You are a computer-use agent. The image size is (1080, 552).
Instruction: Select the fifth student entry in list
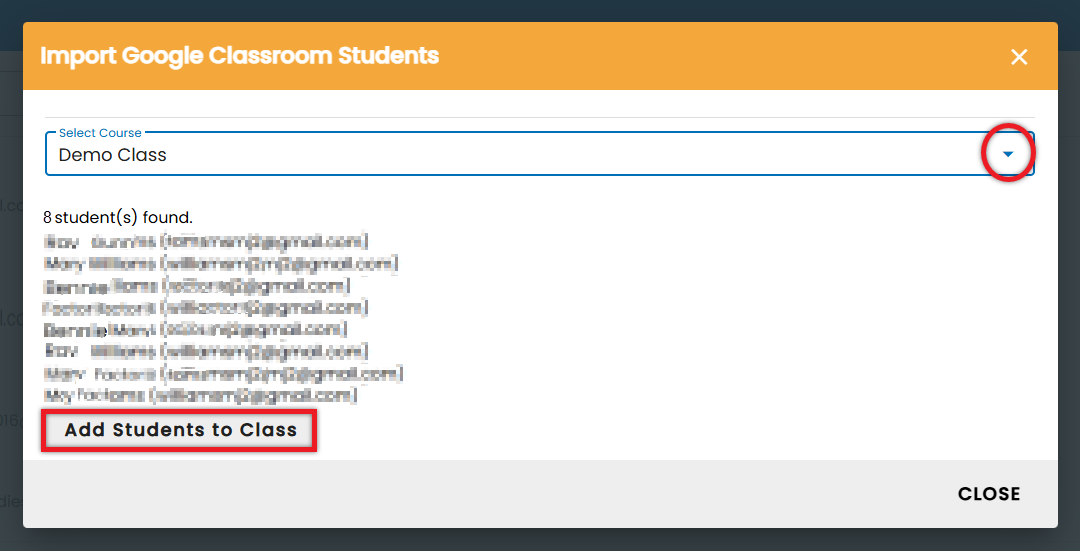[x=195, y=329]
